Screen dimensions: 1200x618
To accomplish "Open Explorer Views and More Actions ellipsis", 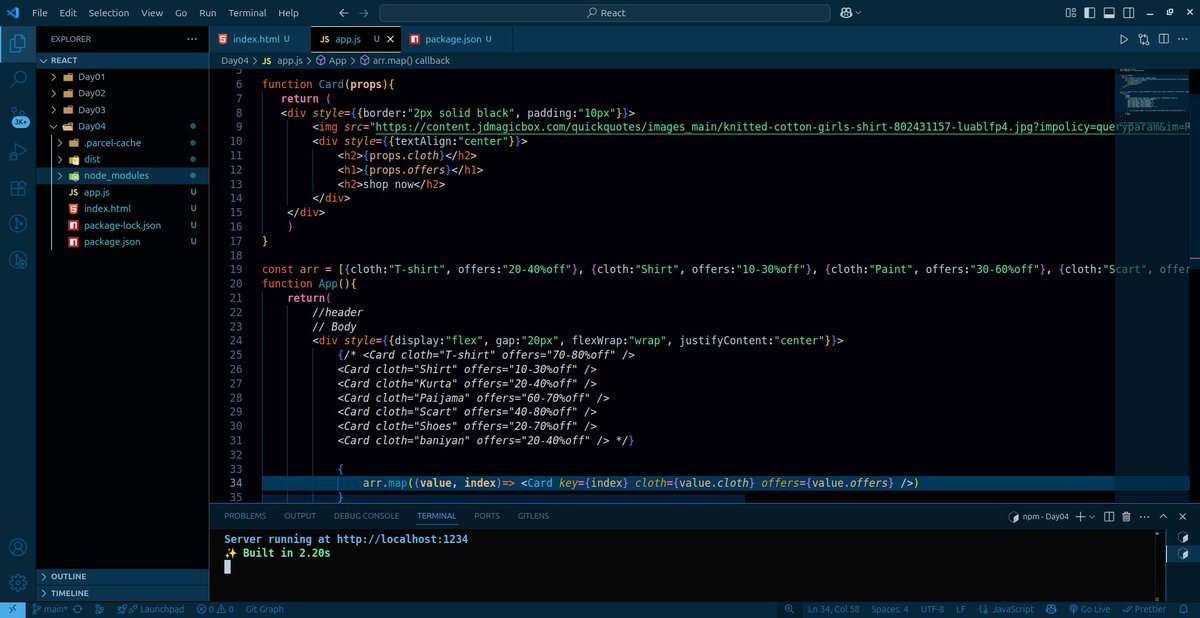I will (x=192, y=39).
